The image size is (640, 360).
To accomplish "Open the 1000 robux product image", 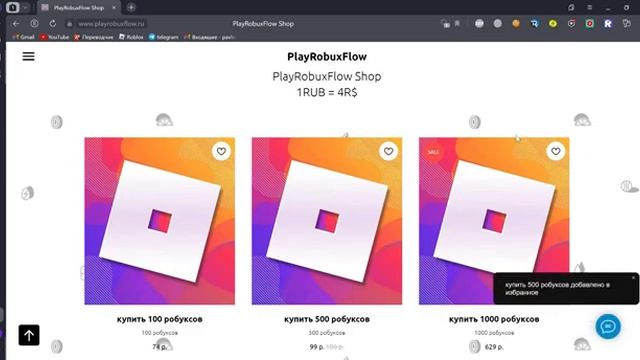I will (x=494, y=221).
